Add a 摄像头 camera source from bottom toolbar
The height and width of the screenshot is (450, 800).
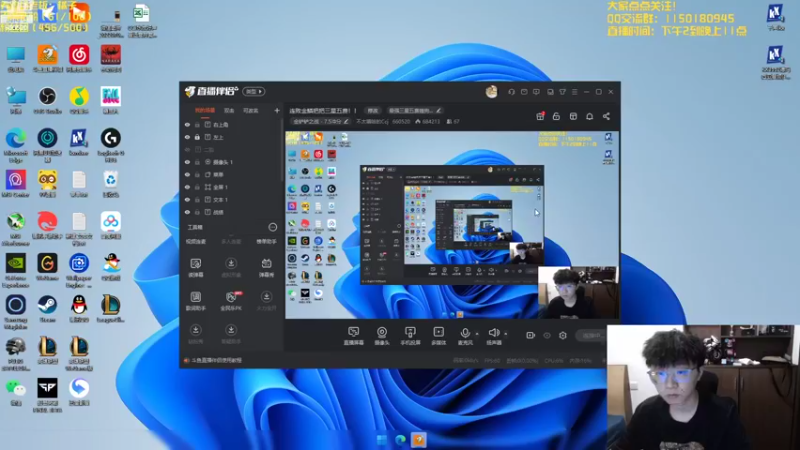[x=382, y=336]
